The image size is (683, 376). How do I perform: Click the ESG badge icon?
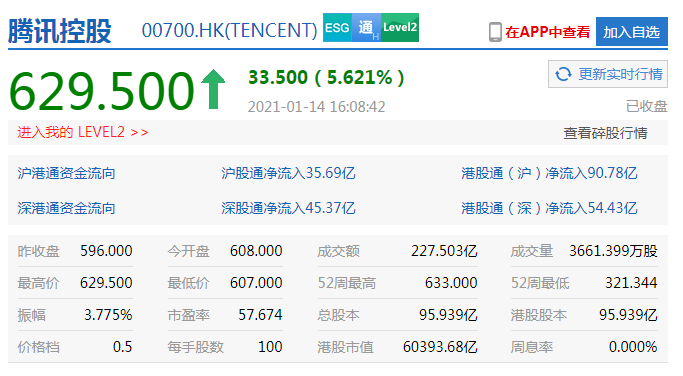pyautogui.click(x=337, y=28)
